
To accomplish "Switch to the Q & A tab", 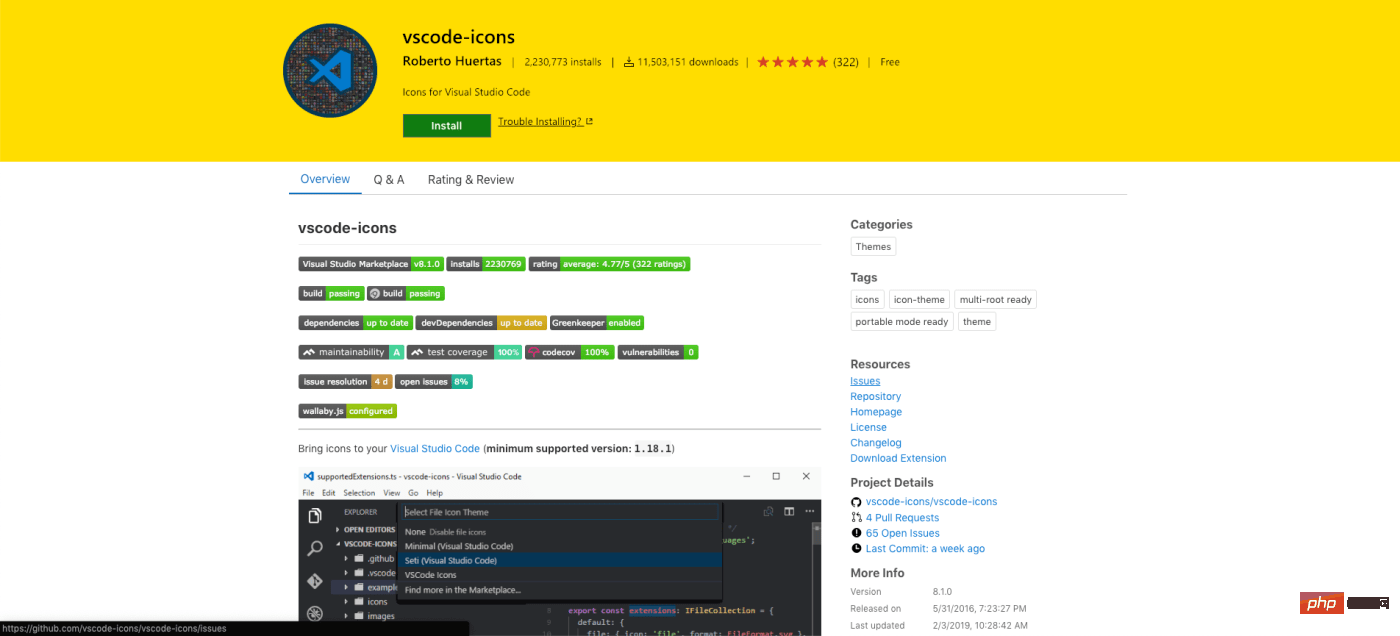I will (x=389, y=180).
